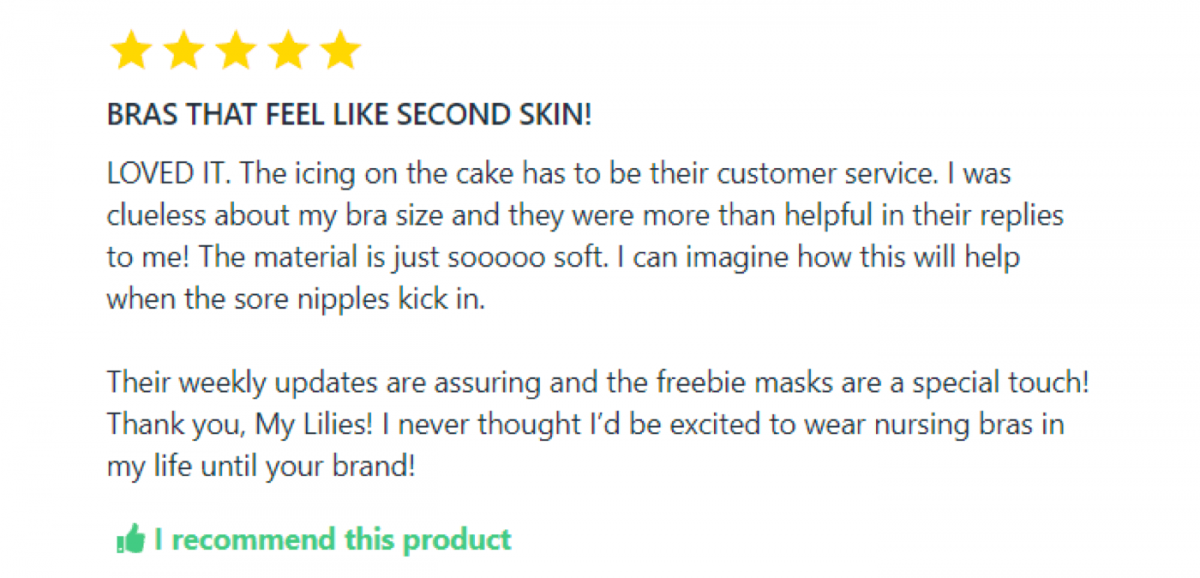This screenshot has height=578, width=1200.
Task: Click the second yellow rating star
Action: click(182, 49)
